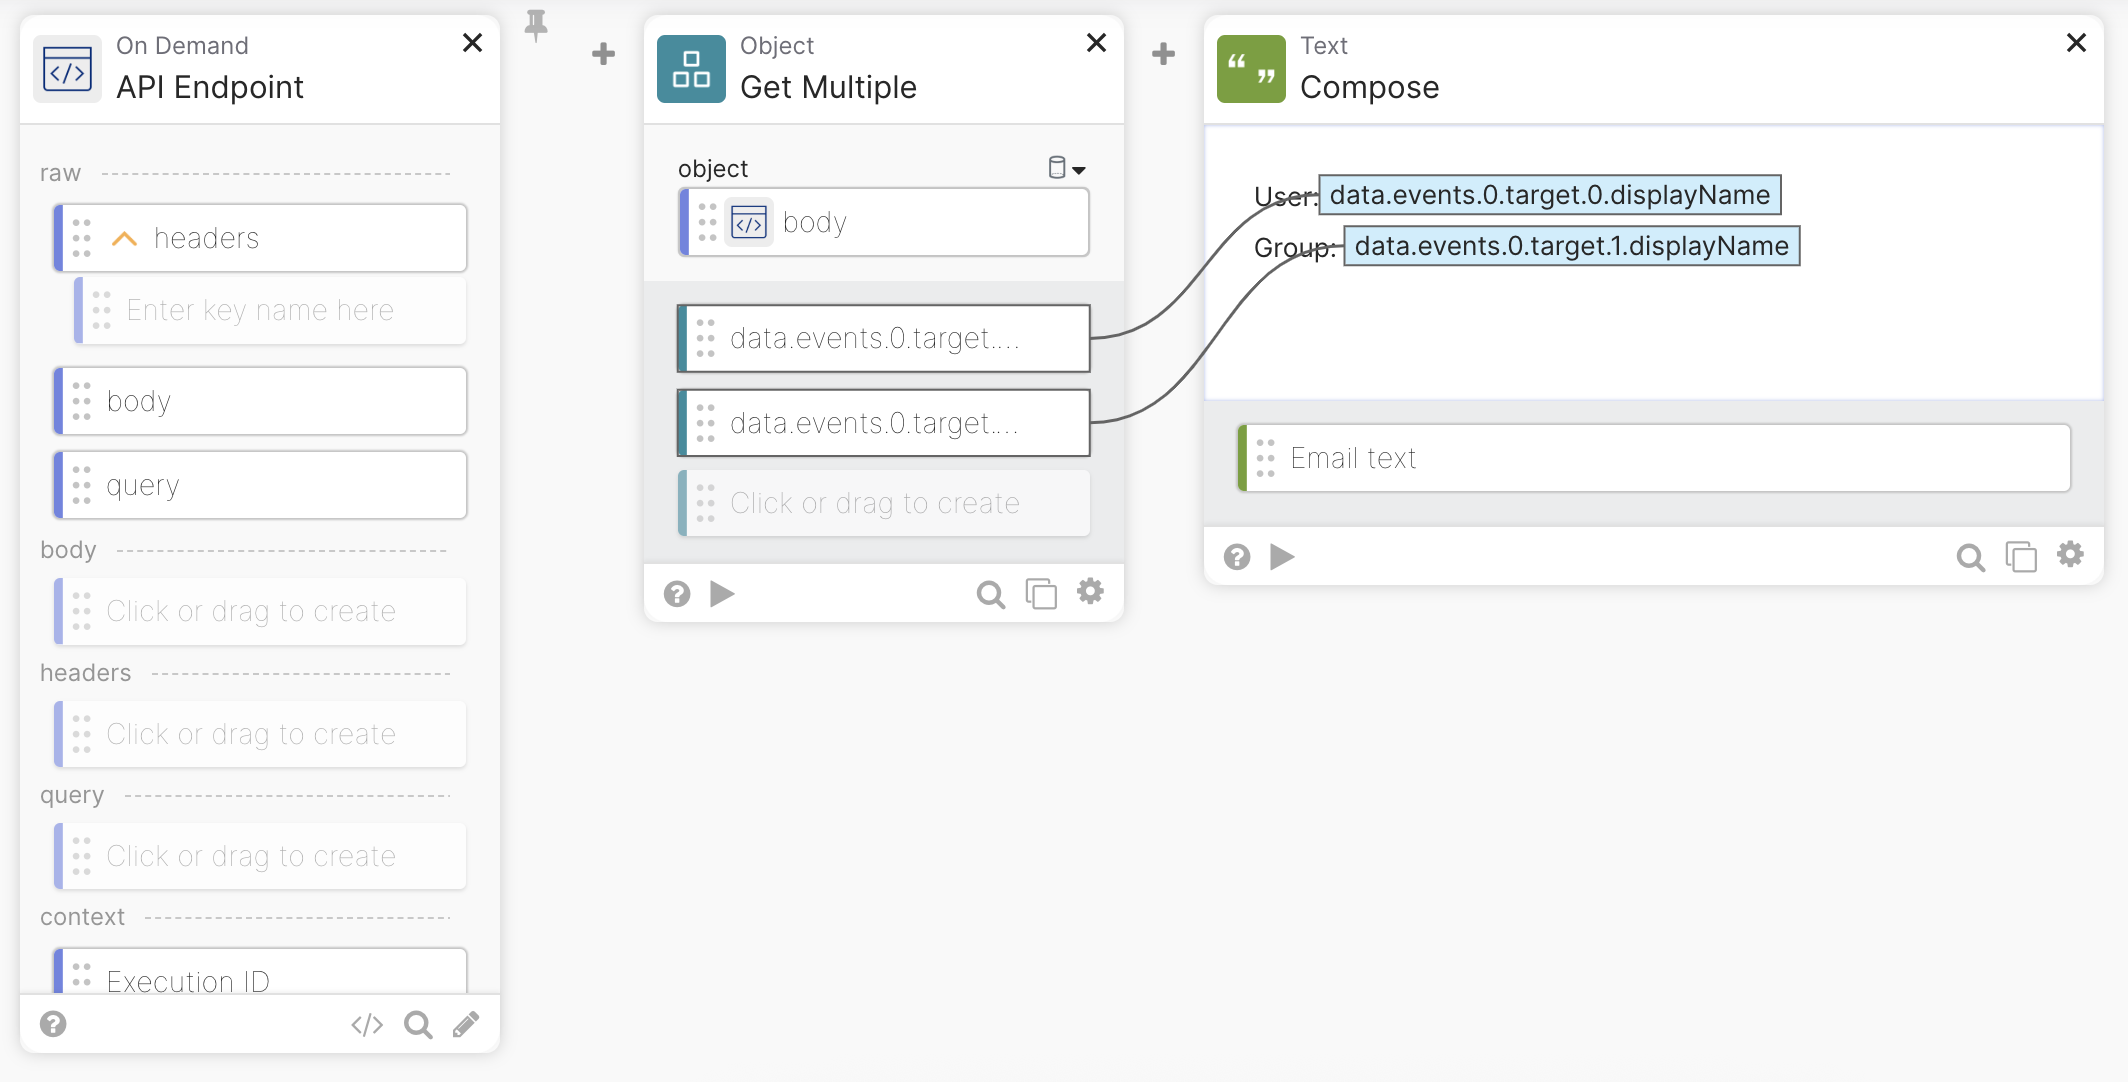Image resolution: width=2128 pixels, height=1082 pixels.
Task: Click the 'Enter key name here' field
Action: 270,311
